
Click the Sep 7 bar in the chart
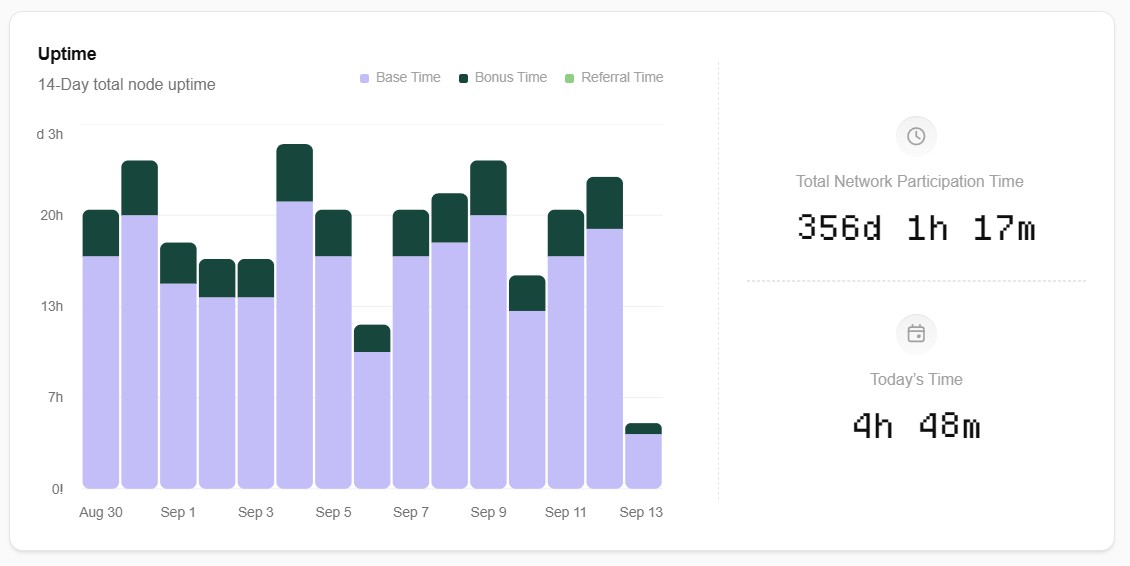pos(411,349)
